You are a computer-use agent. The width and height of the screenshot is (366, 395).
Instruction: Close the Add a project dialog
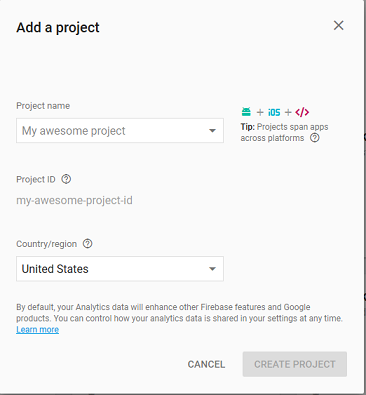coord(338,25)
